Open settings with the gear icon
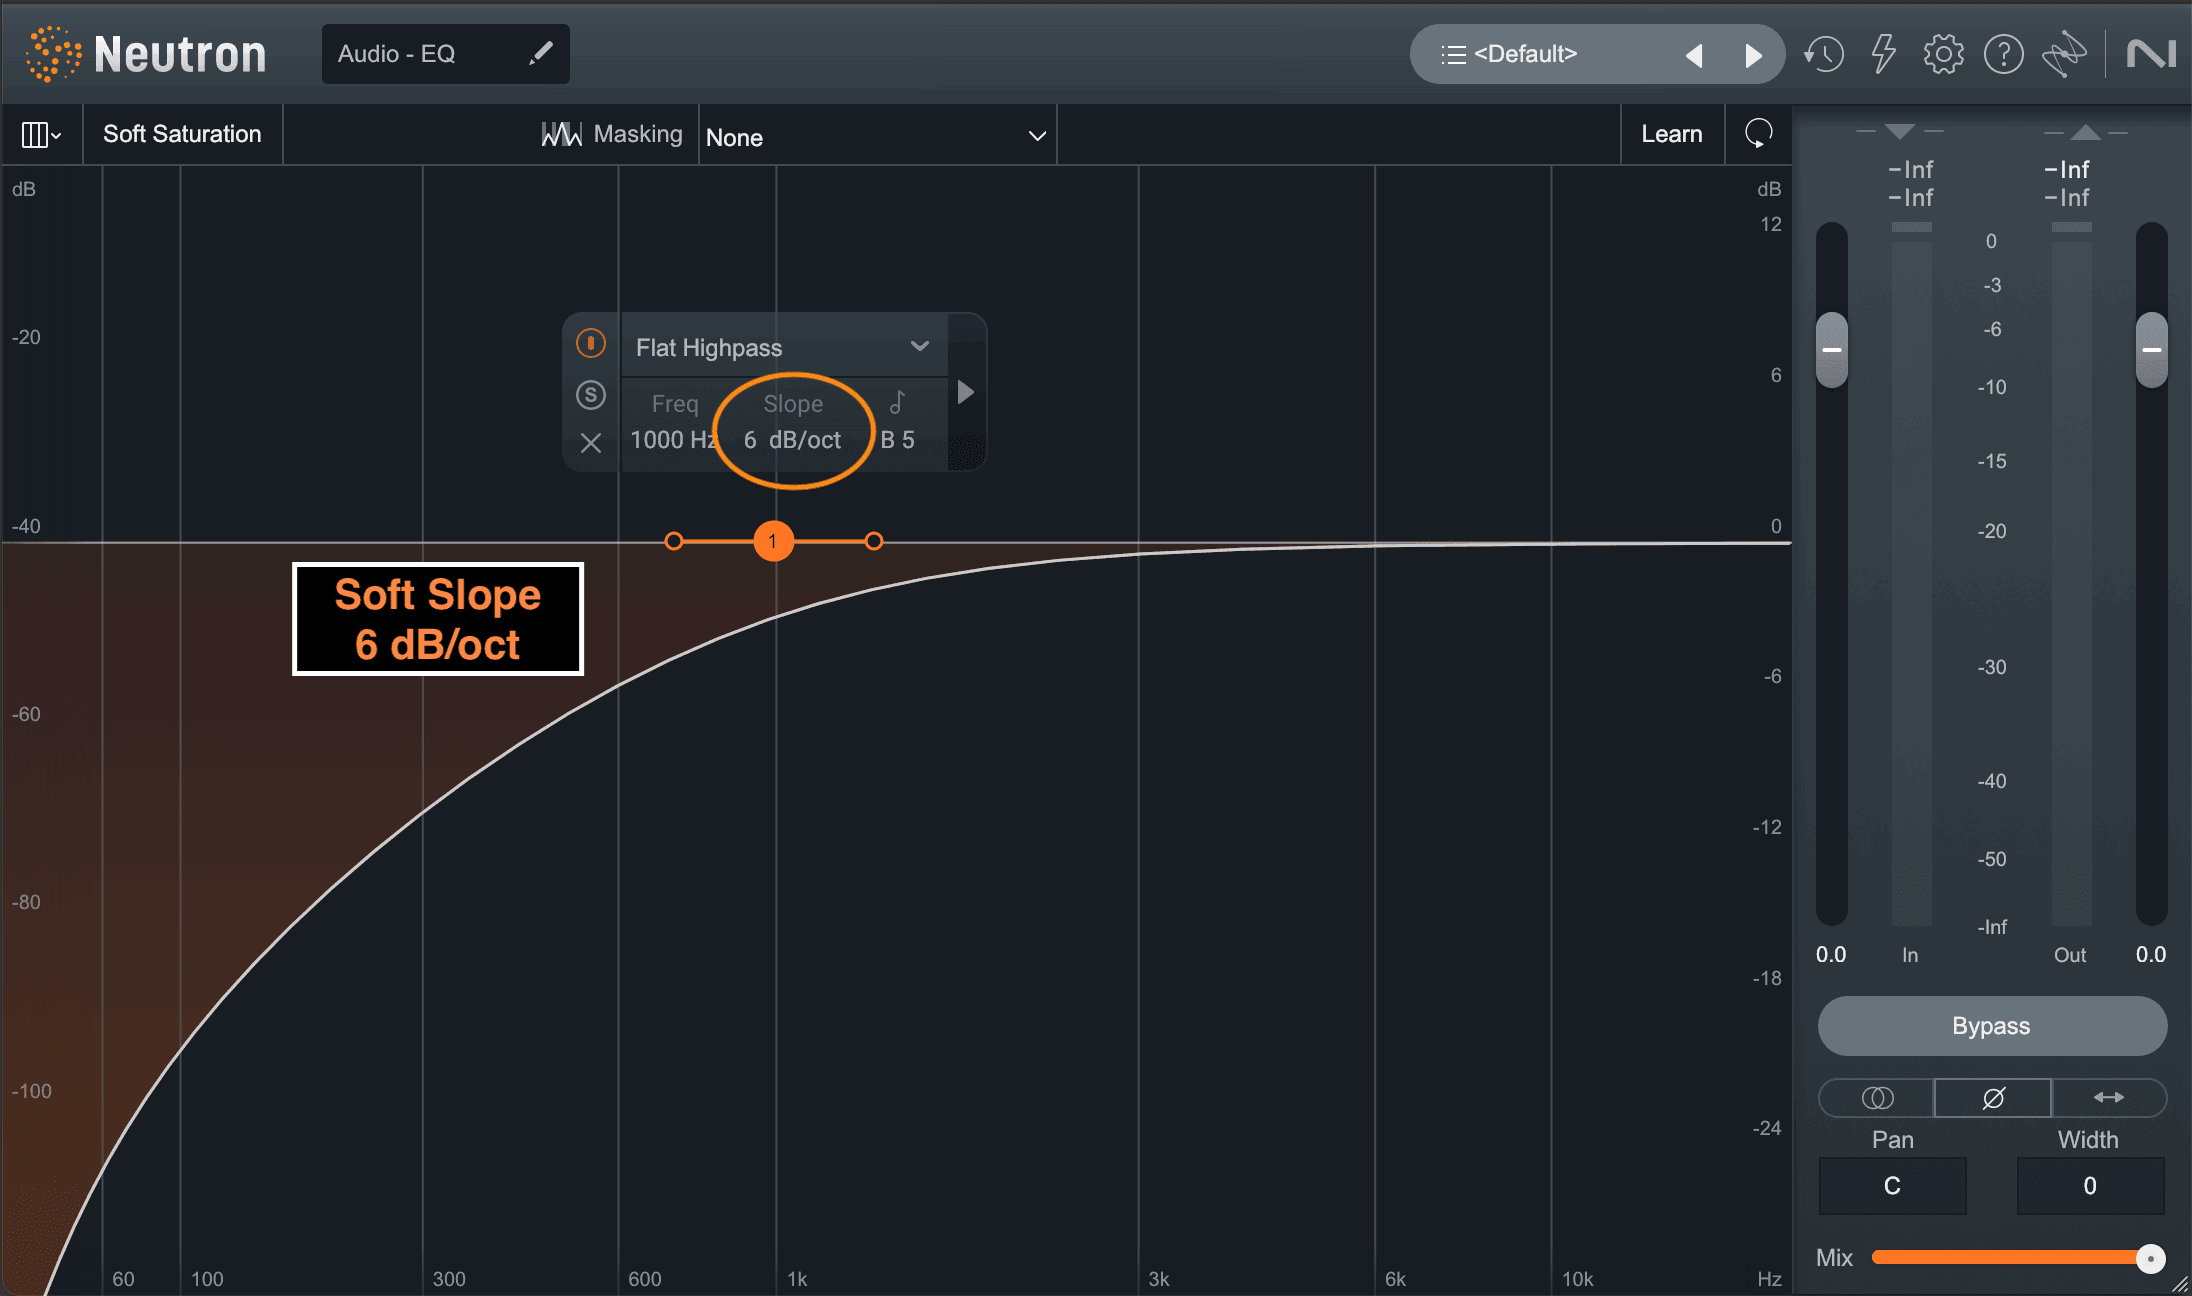This screenshot has height=1296, width=2192. tap(1943, 54)
